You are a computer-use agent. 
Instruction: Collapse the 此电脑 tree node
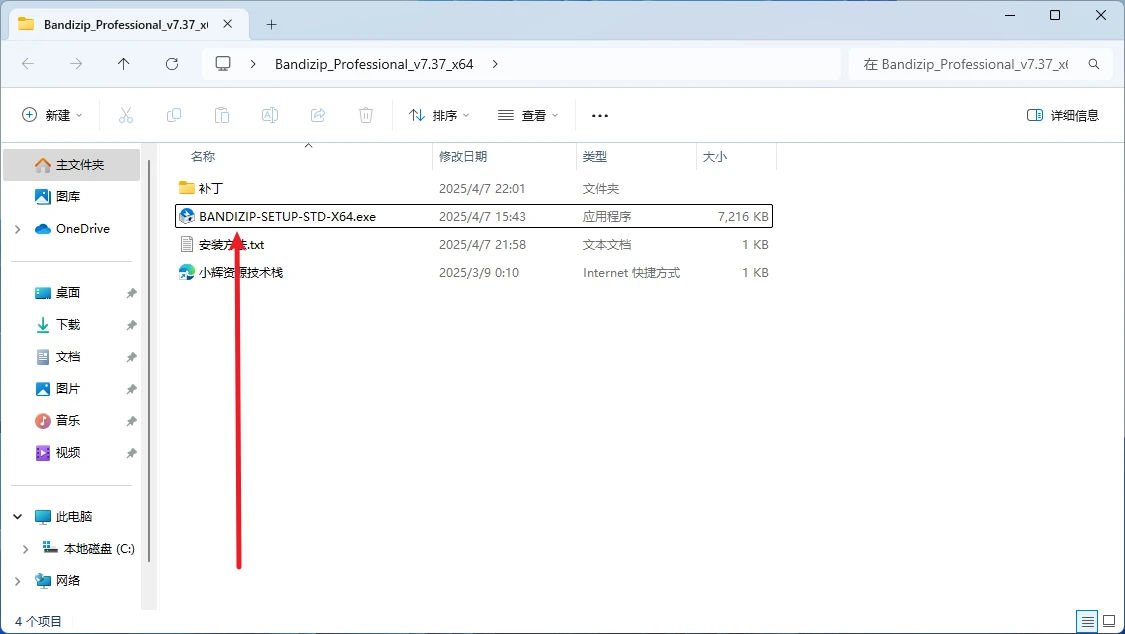tap(17, 516)
